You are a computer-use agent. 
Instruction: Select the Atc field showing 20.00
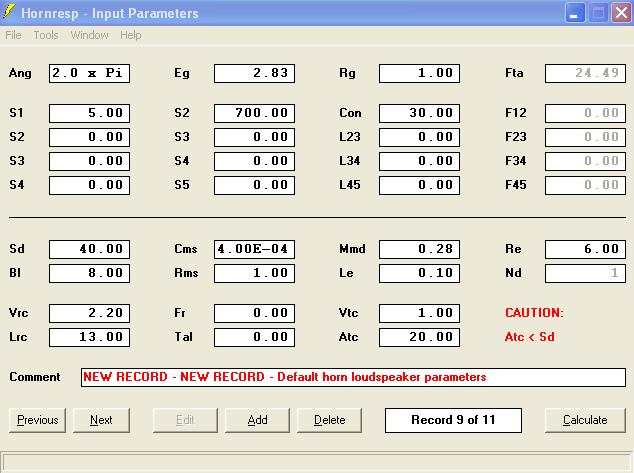(419, 337)
